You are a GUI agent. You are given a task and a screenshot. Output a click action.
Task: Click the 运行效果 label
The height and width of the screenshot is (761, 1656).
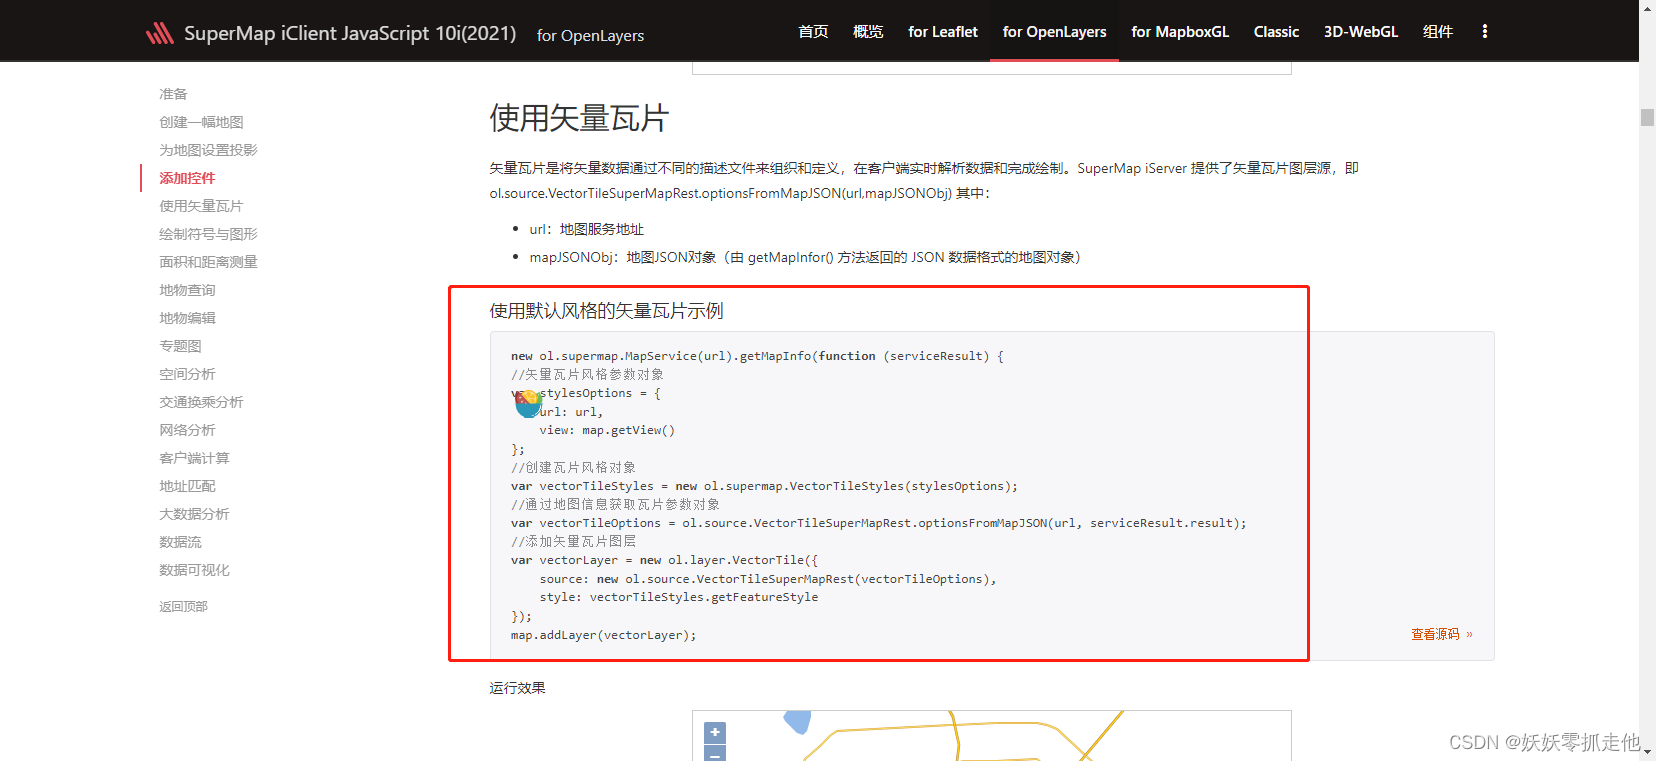(x=517, y=688)
